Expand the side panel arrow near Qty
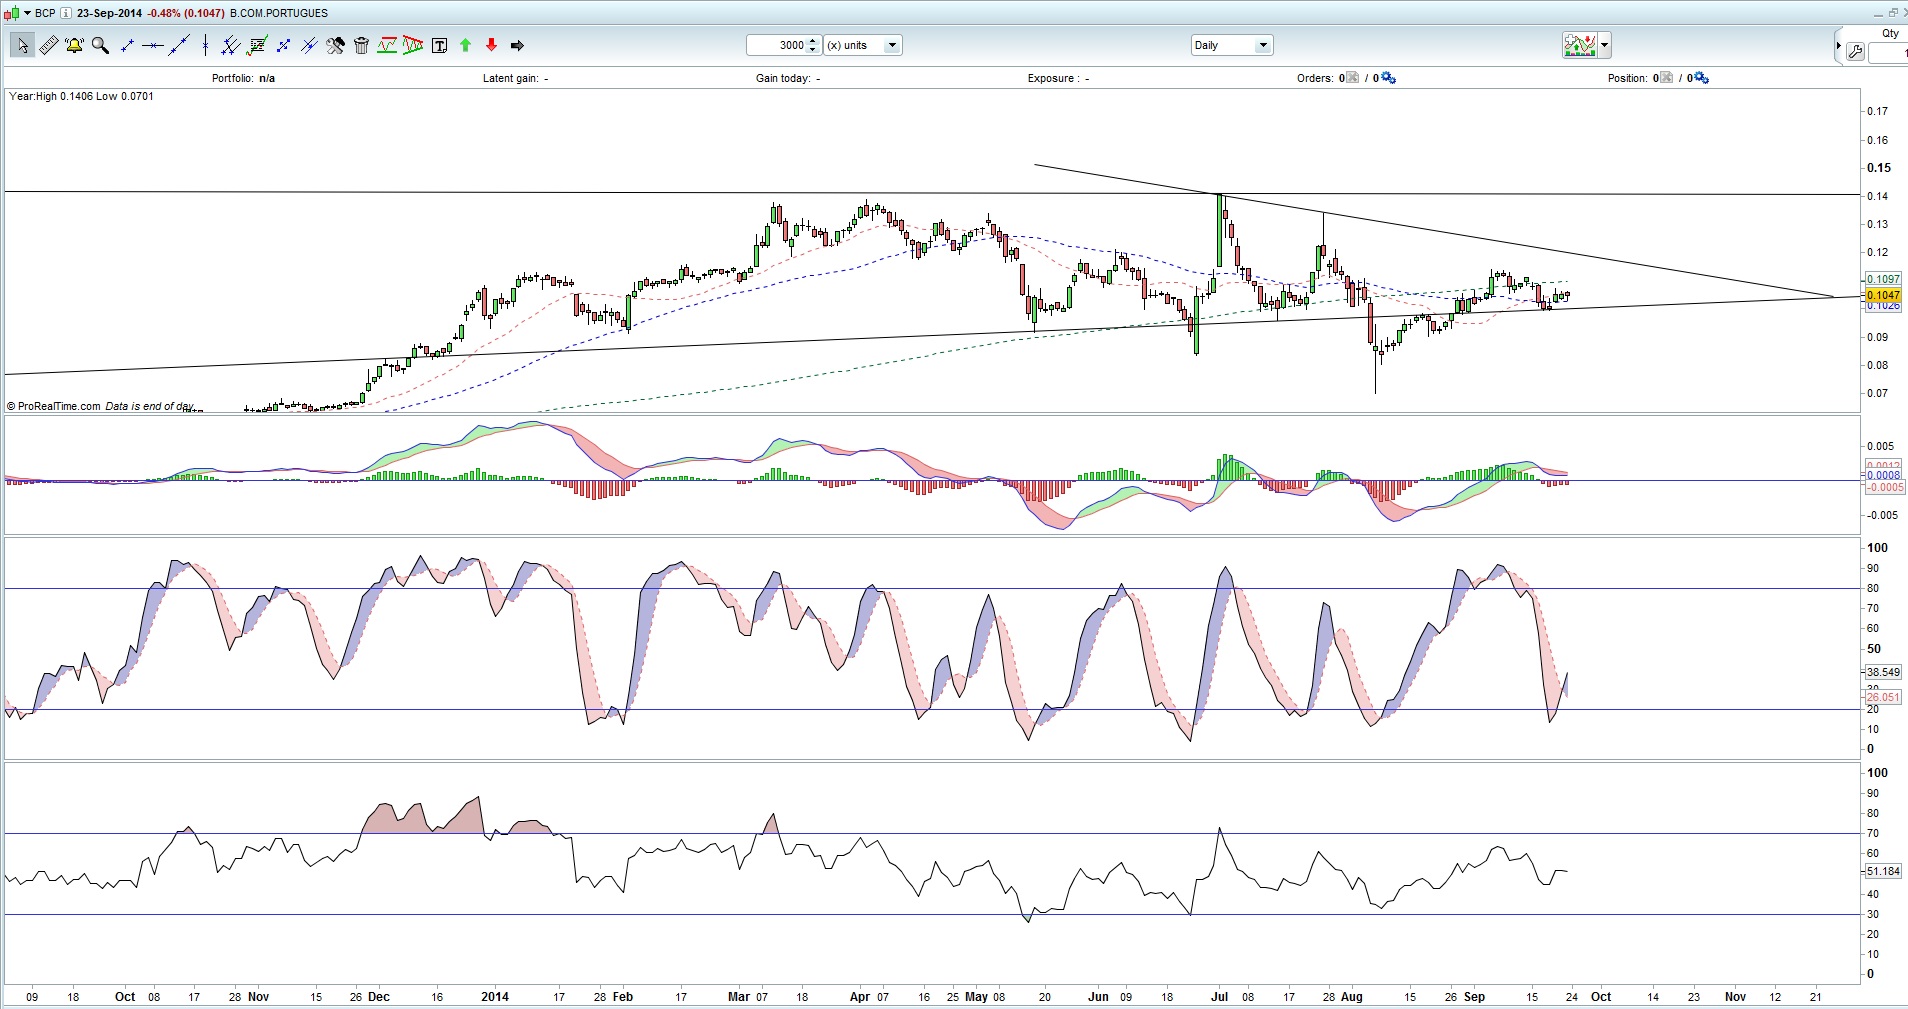The height and width of the screenshot is (1009, 1908). coord(1838,46)
